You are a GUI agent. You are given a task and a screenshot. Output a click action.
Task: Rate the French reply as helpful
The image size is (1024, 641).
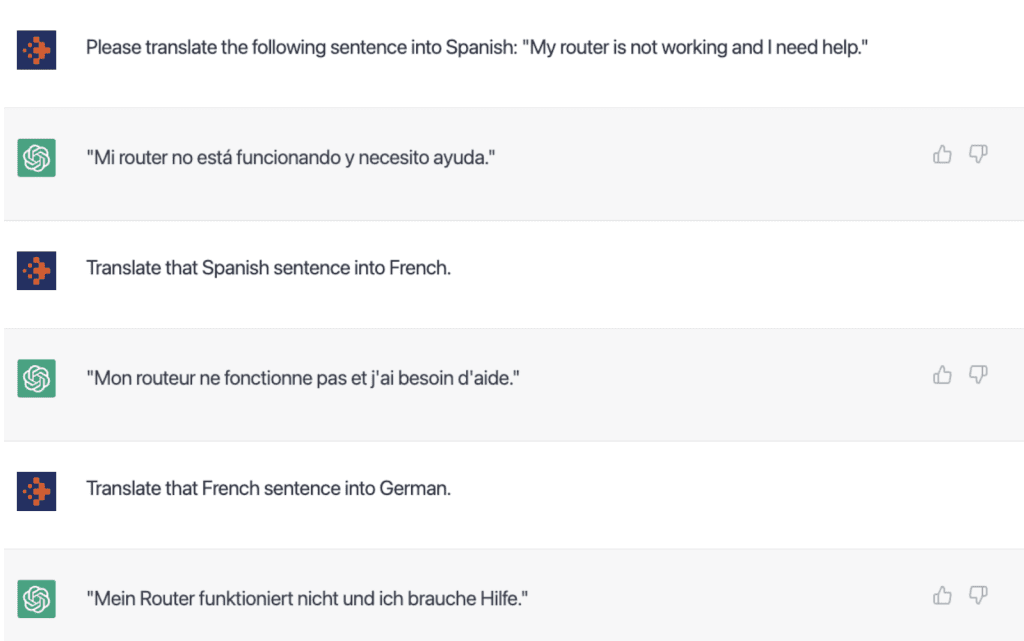tap(942, 374)
